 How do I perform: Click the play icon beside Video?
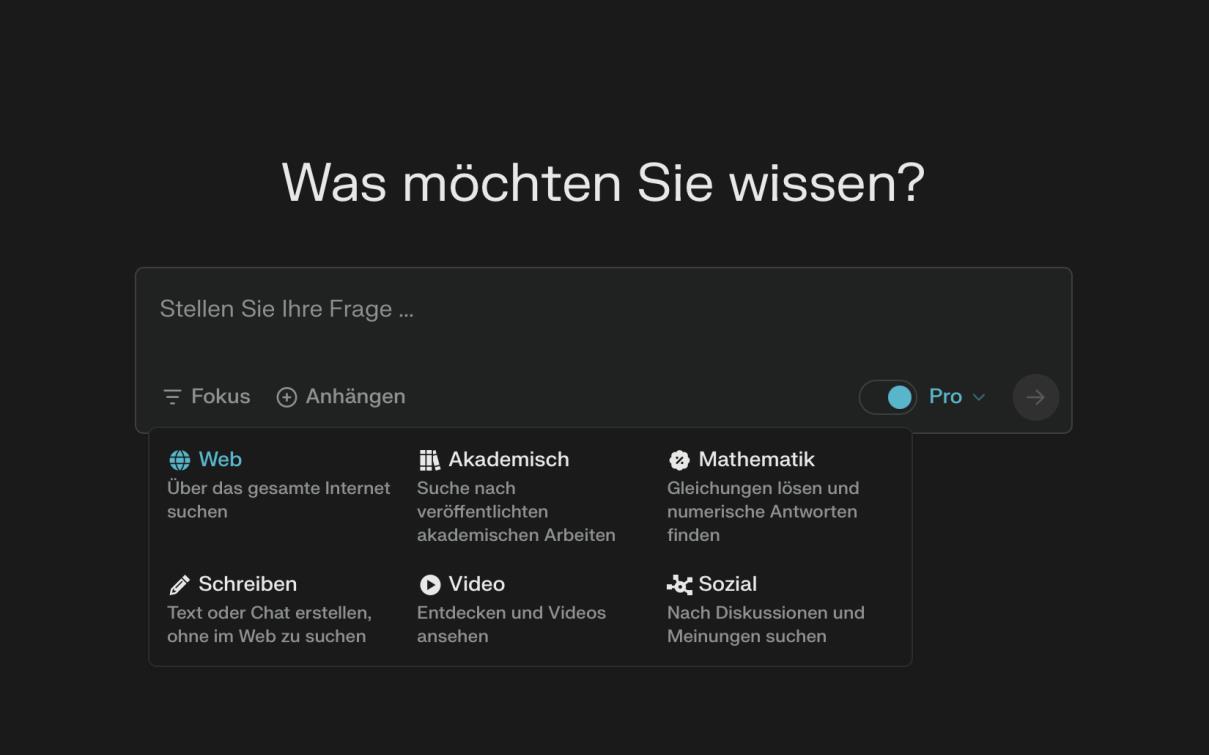click(430, 585)
